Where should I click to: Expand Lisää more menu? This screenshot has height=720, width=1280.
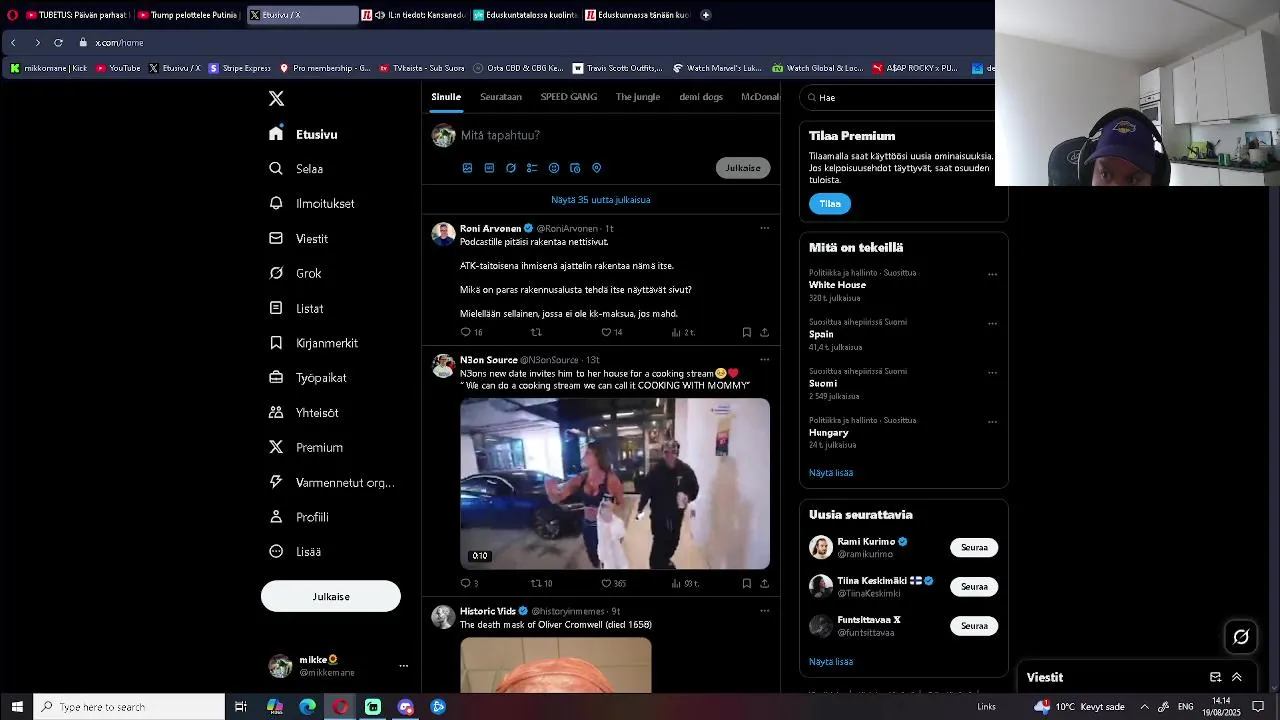tap(295, 551)
